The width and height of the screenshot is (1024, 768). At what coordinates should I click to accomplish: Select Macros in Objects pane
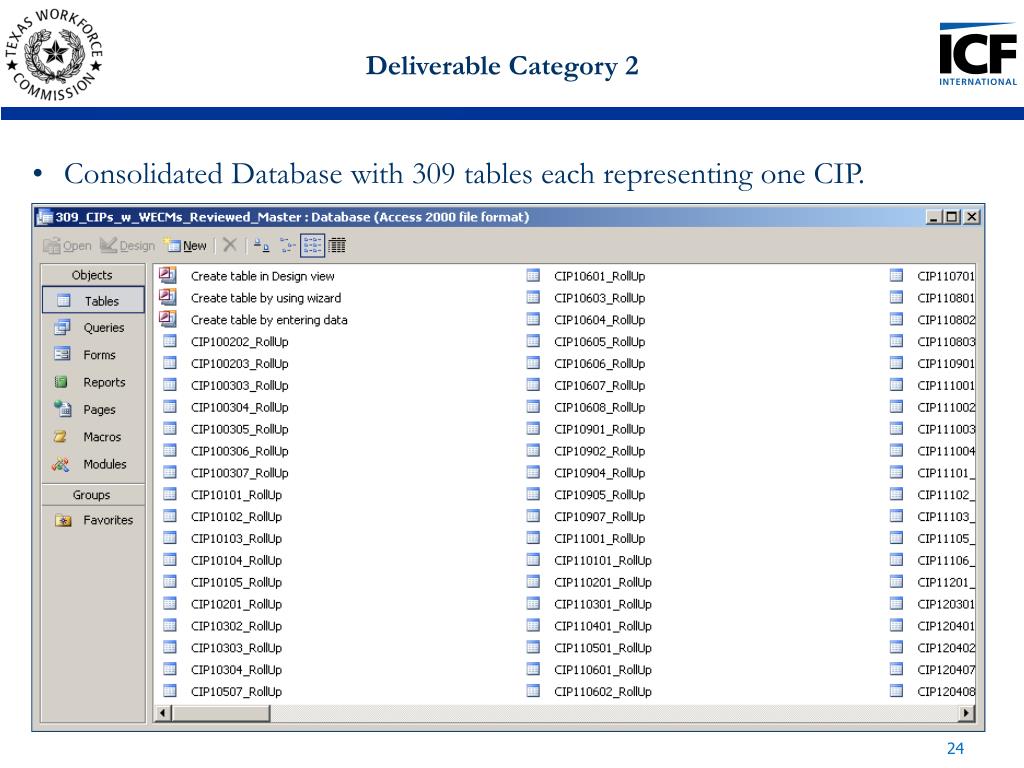point(93,437)
